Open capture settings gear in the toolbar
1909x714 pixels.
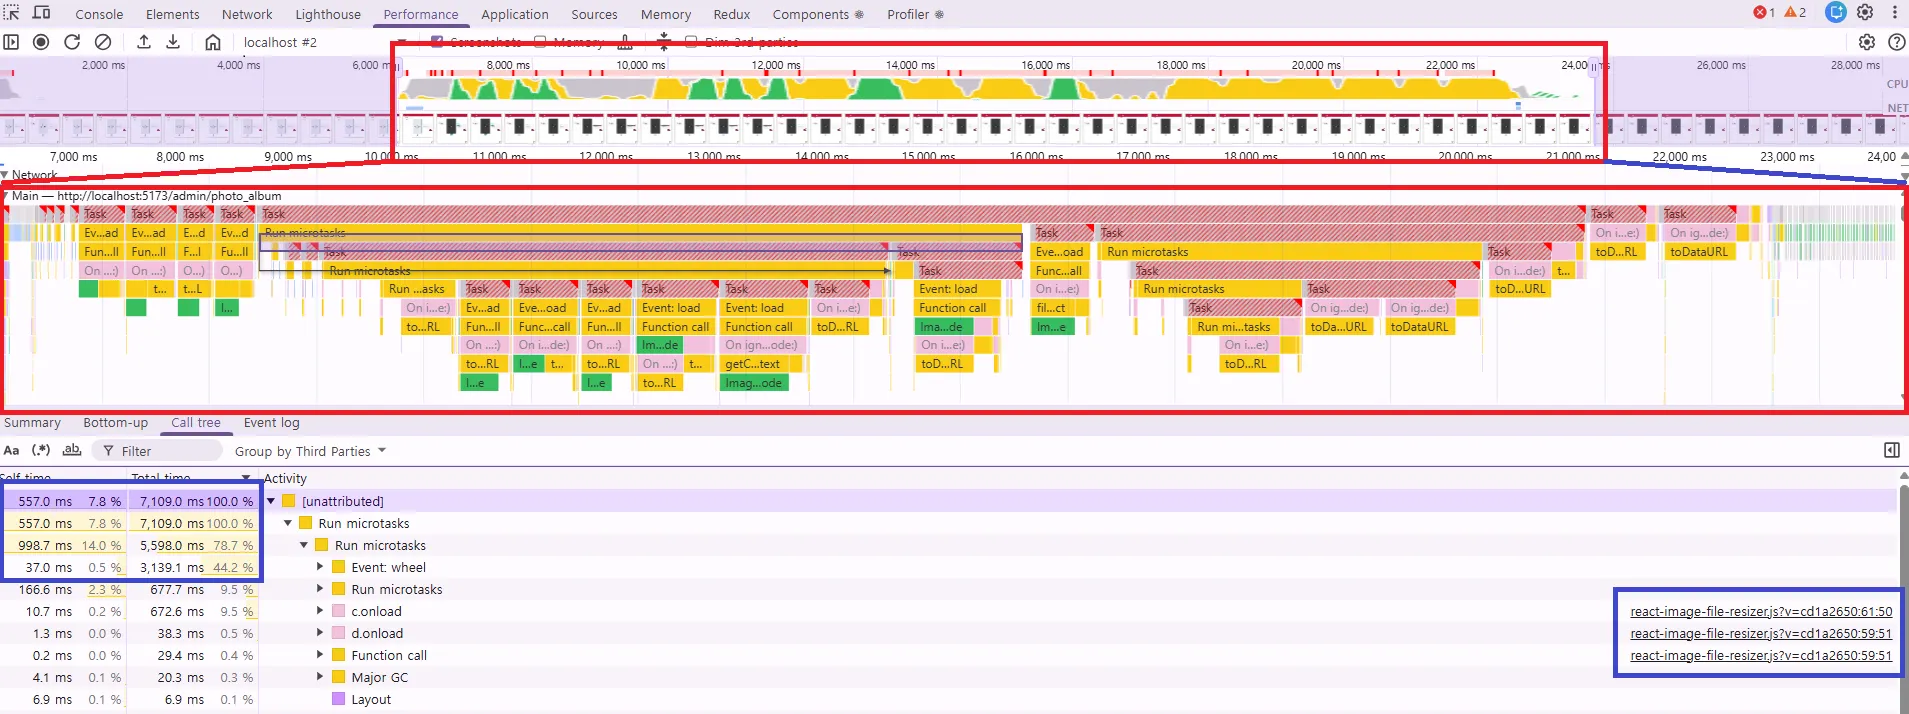point(1866,42)
